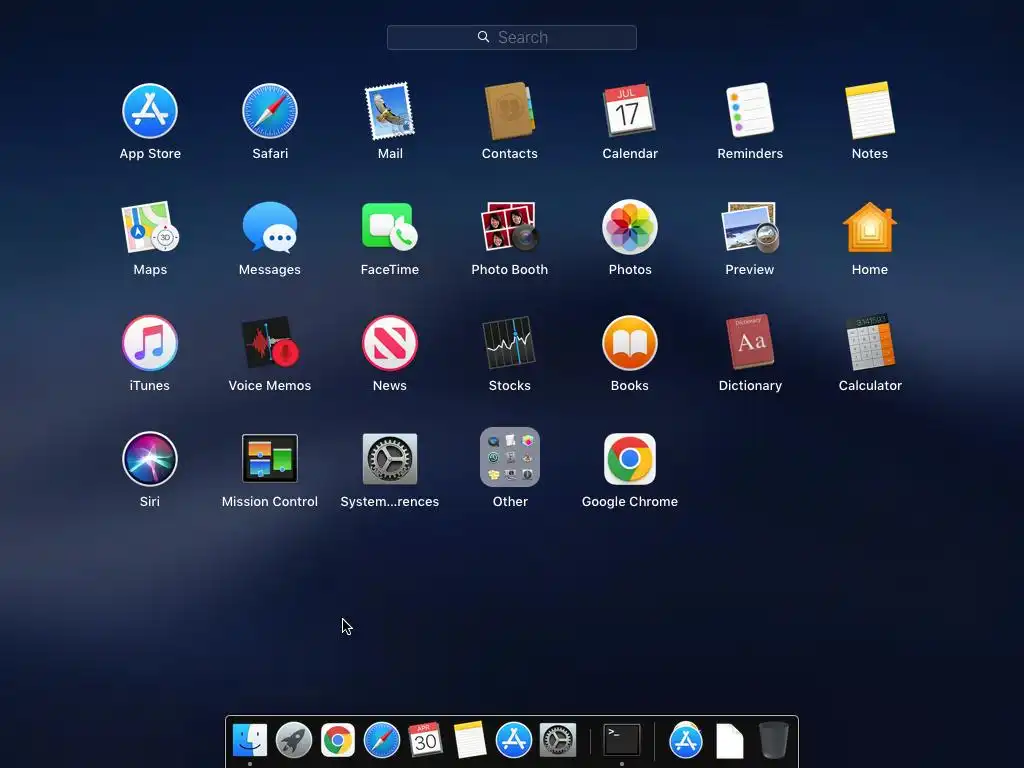This screenshot has height=768, width=1024.
Task: Open Chrome from the Dock
Action: pyautogui.click(x=338, y=740)
